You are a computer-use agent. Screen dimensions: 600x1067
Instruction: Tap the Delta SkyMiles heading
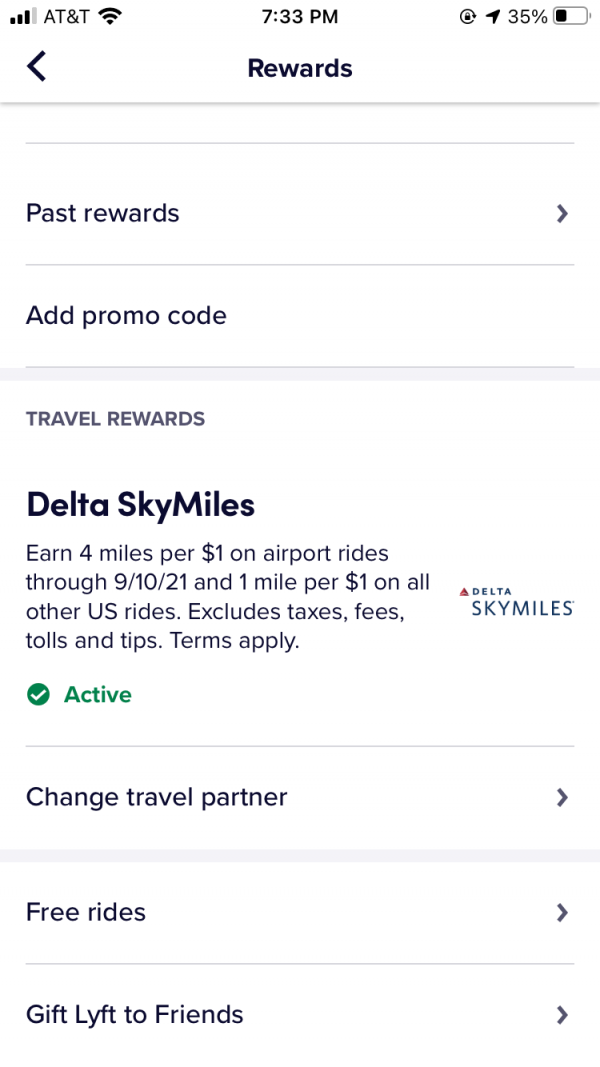(x=141, y=505)
